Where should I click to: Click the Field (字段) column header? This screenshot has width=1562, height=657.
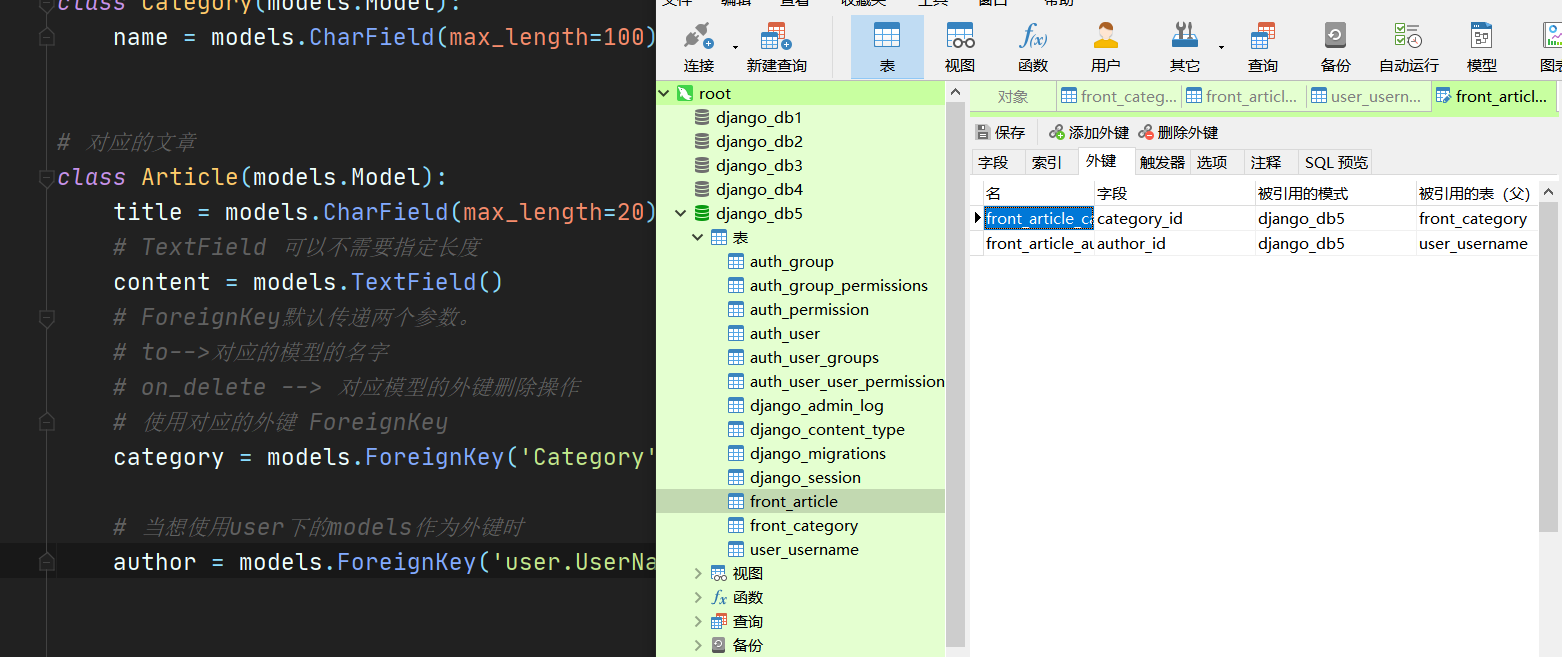[x=1175, y=194]
